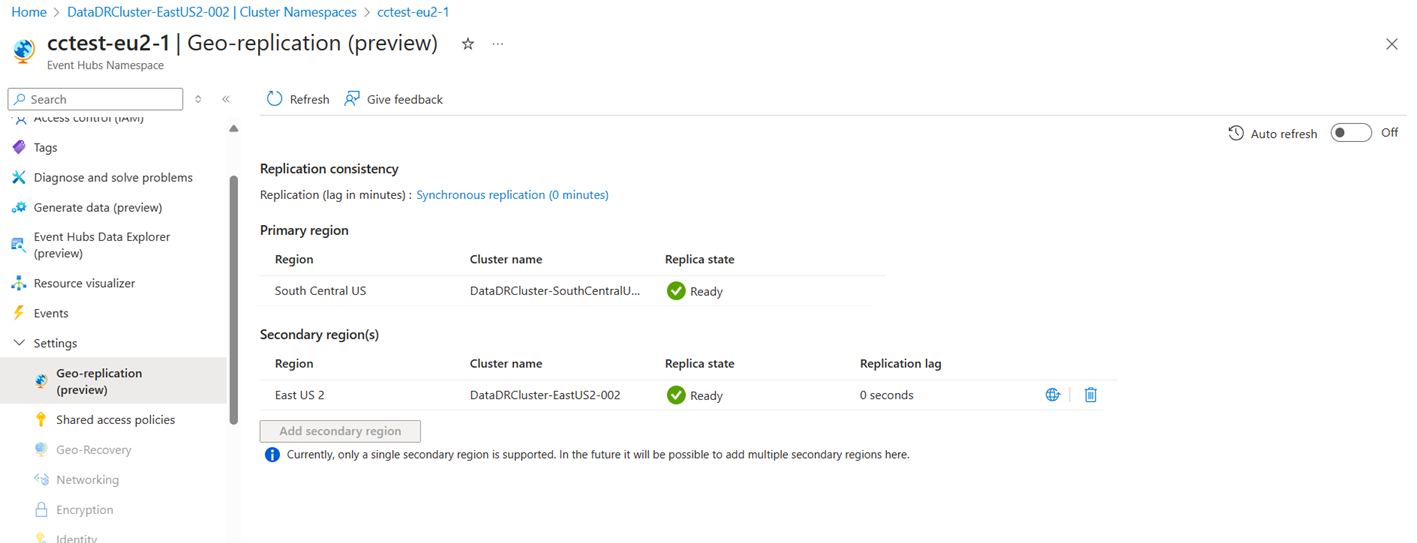Screen dimensions: 1417x543
Task: Click the failover globe icon for East US 2
Action: 1052,395
